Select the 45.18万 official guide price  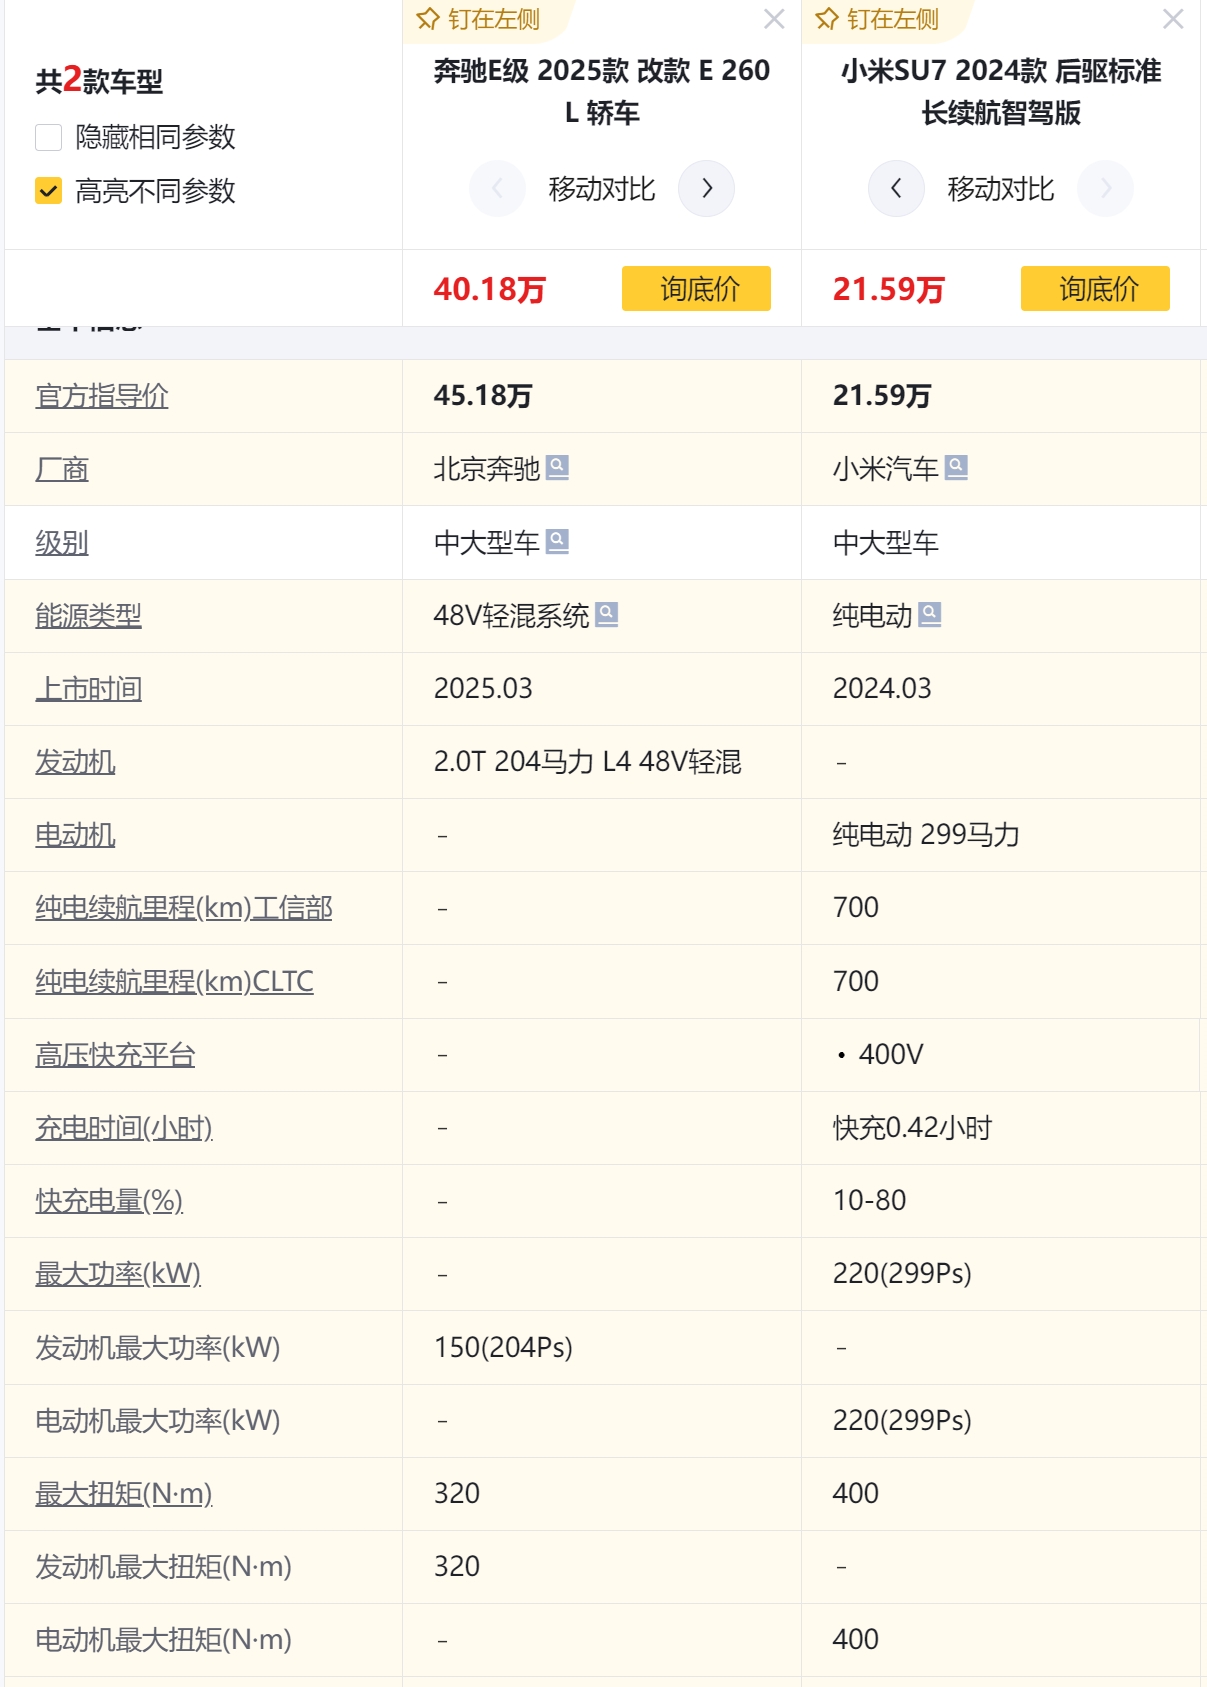[x=483, y=396]
